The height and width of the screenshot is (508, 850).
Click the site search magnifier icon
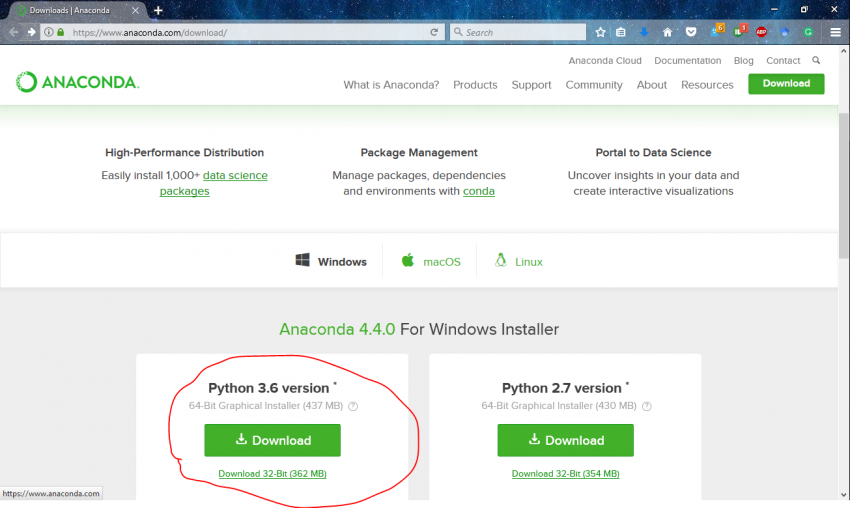(x=816, y=61)
